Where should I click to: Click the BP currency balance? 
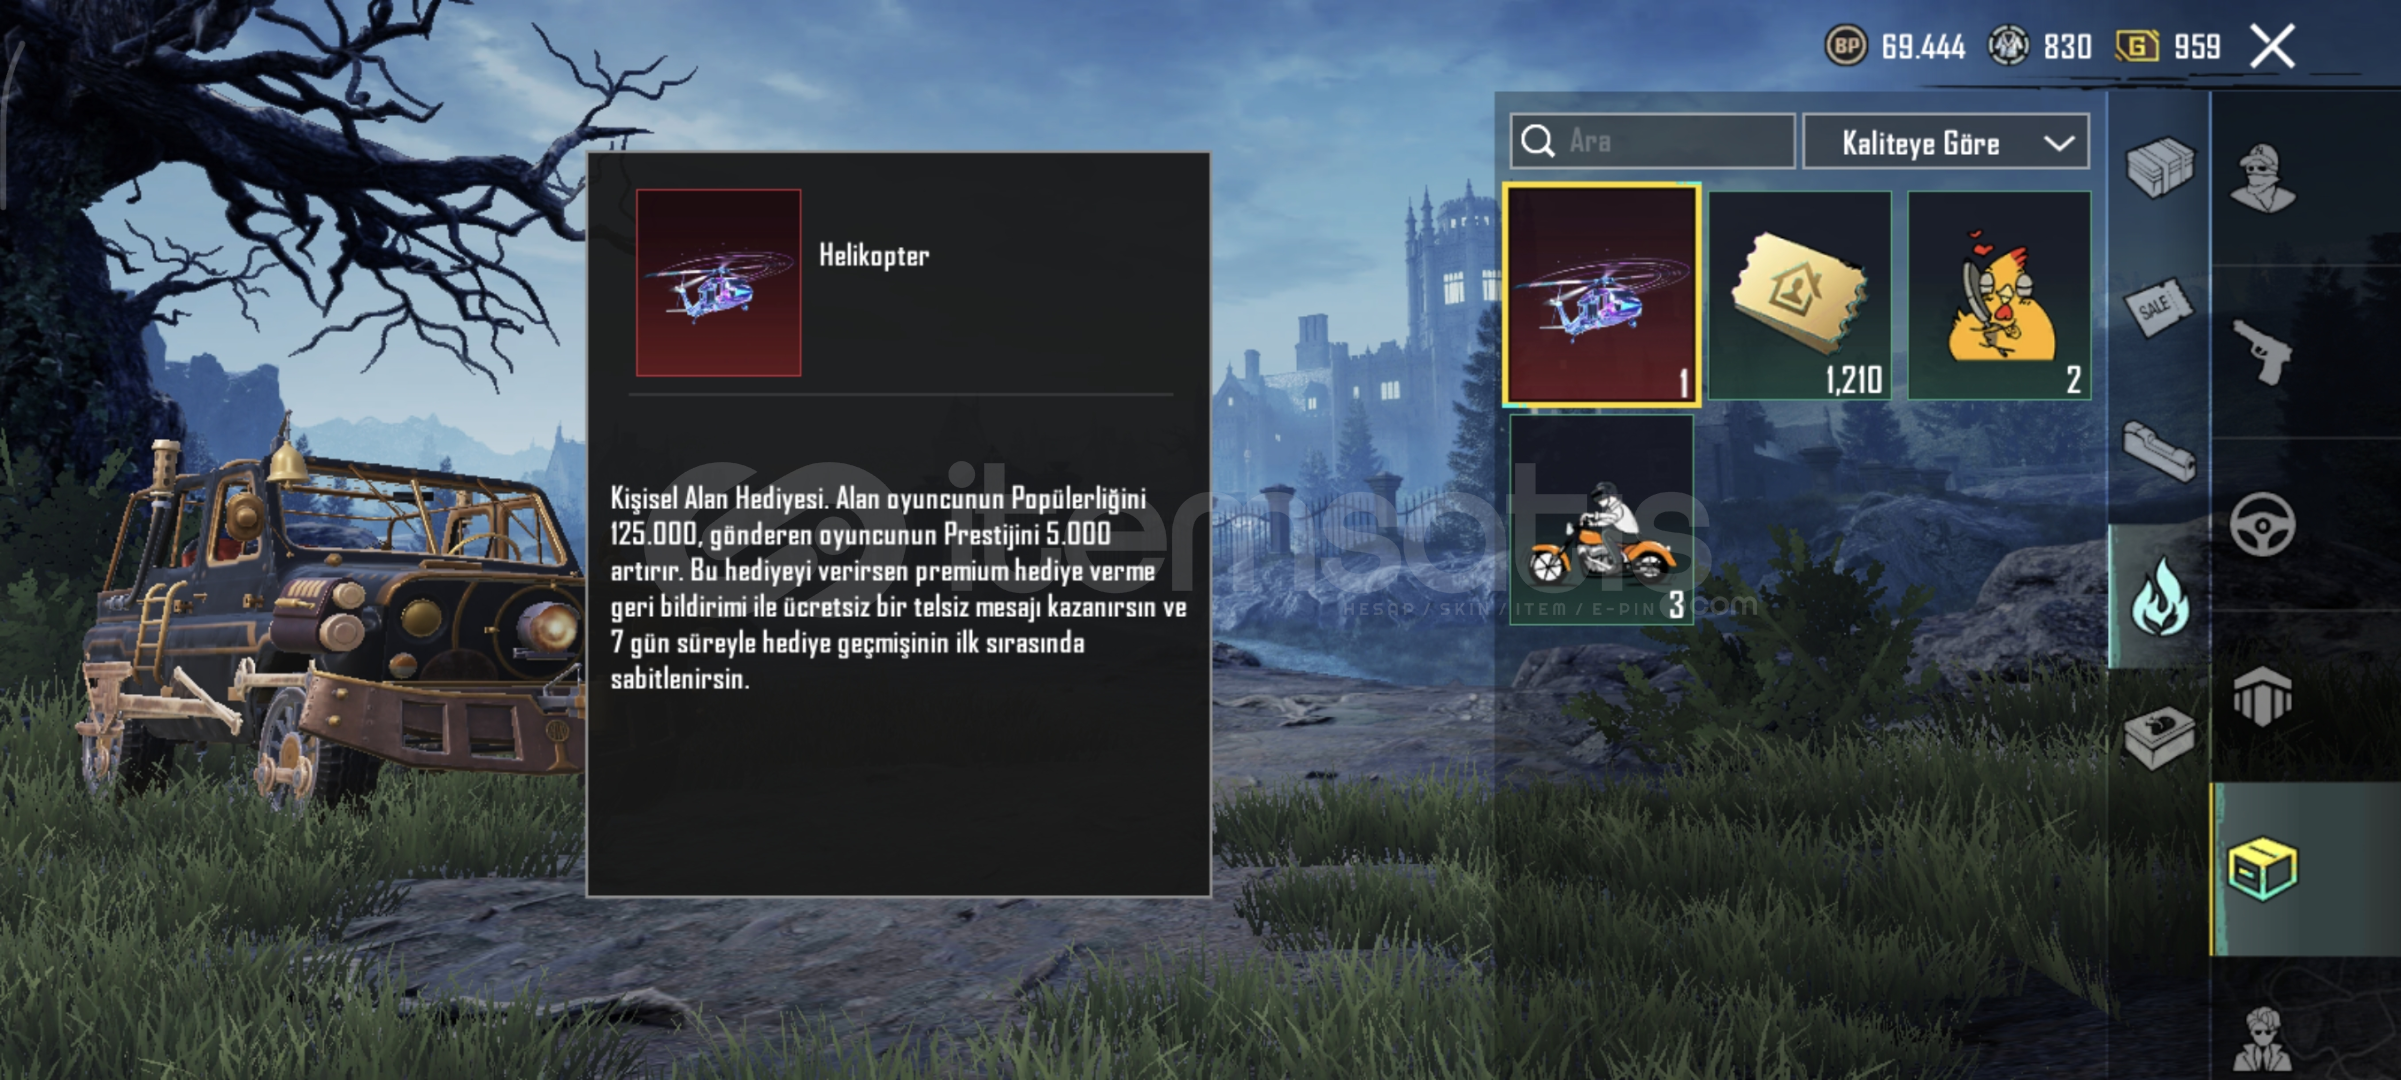pos(1895,46)
